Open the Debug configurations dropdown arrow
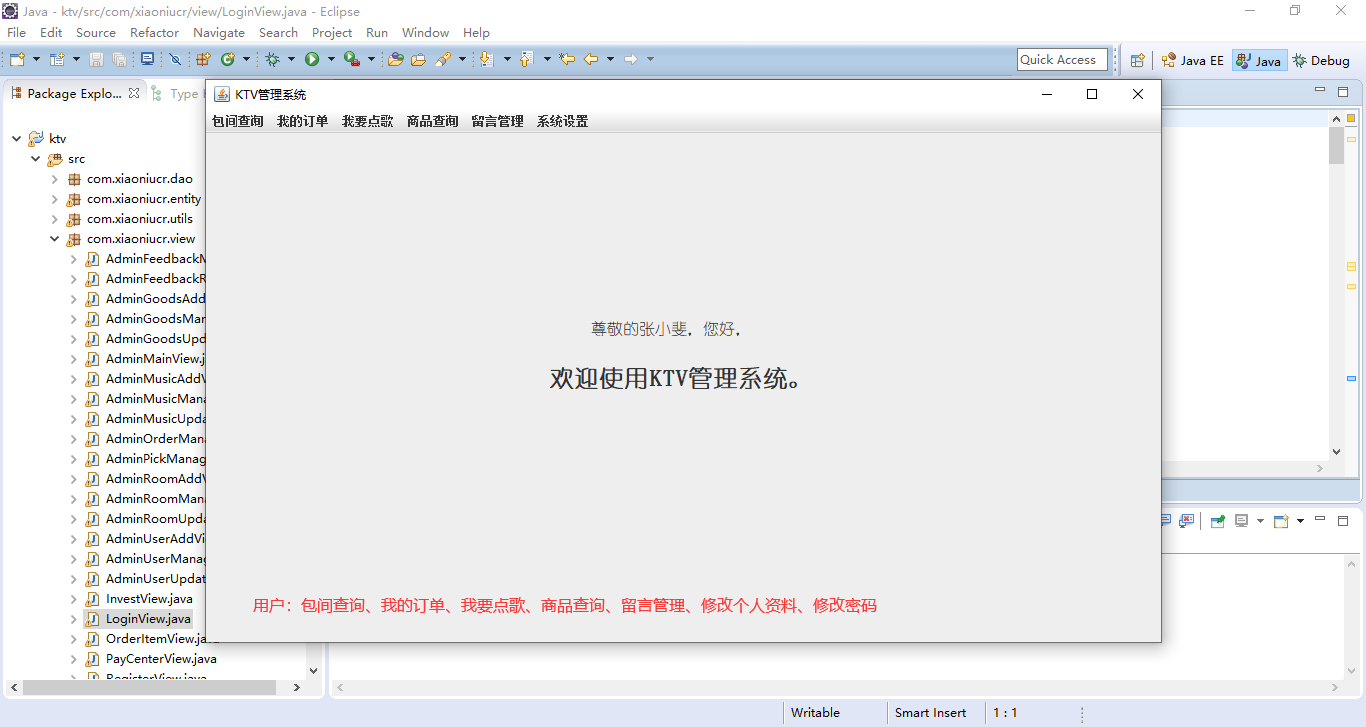This screenshot has height=727, width=1366. tap(291, 60)
